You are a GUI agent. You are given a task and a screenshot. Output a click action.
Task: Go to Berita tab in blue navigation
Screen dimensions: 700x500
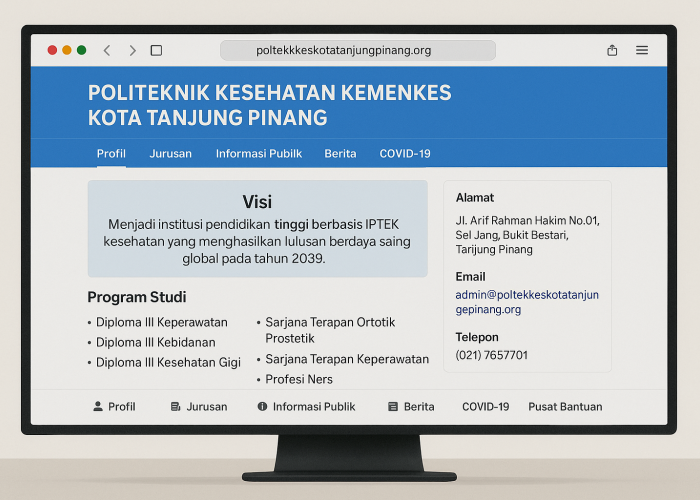[340, 154]
